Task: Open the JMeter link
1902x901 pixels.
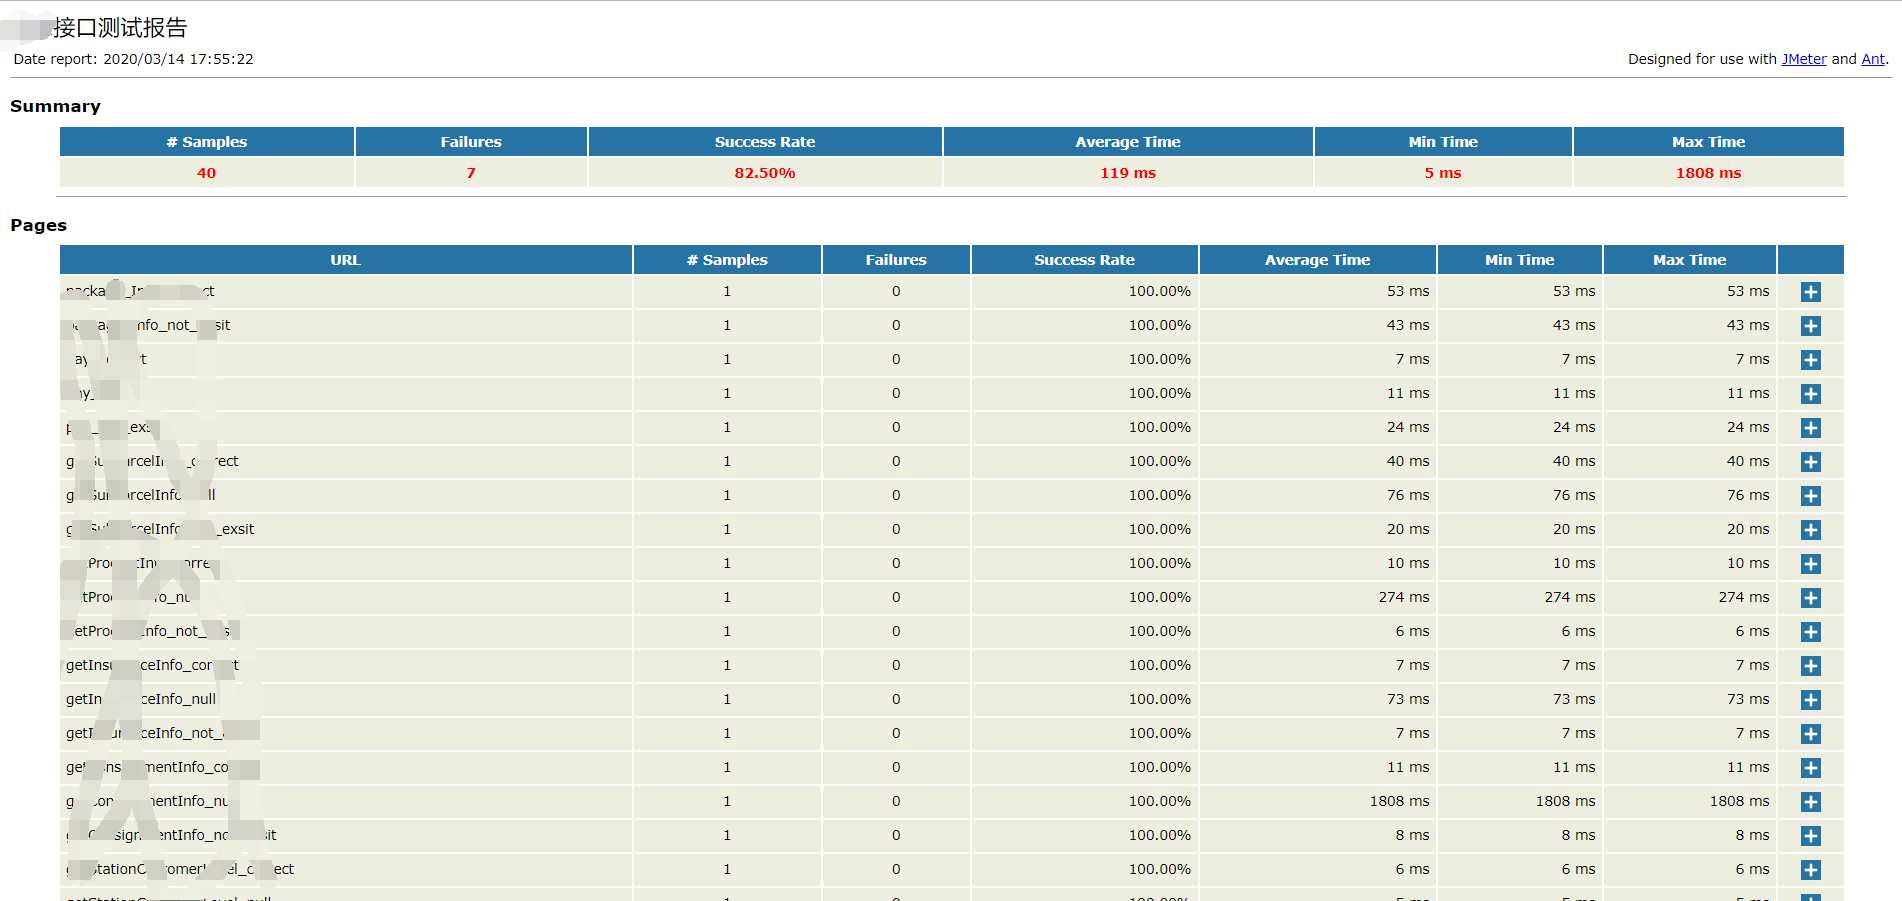Action: click(1804, 59)
